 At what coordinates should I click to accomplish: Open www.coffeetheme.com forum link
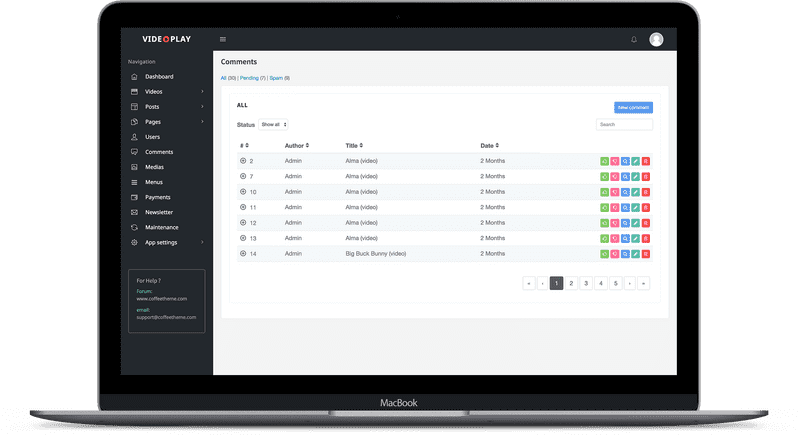[161, 299]
